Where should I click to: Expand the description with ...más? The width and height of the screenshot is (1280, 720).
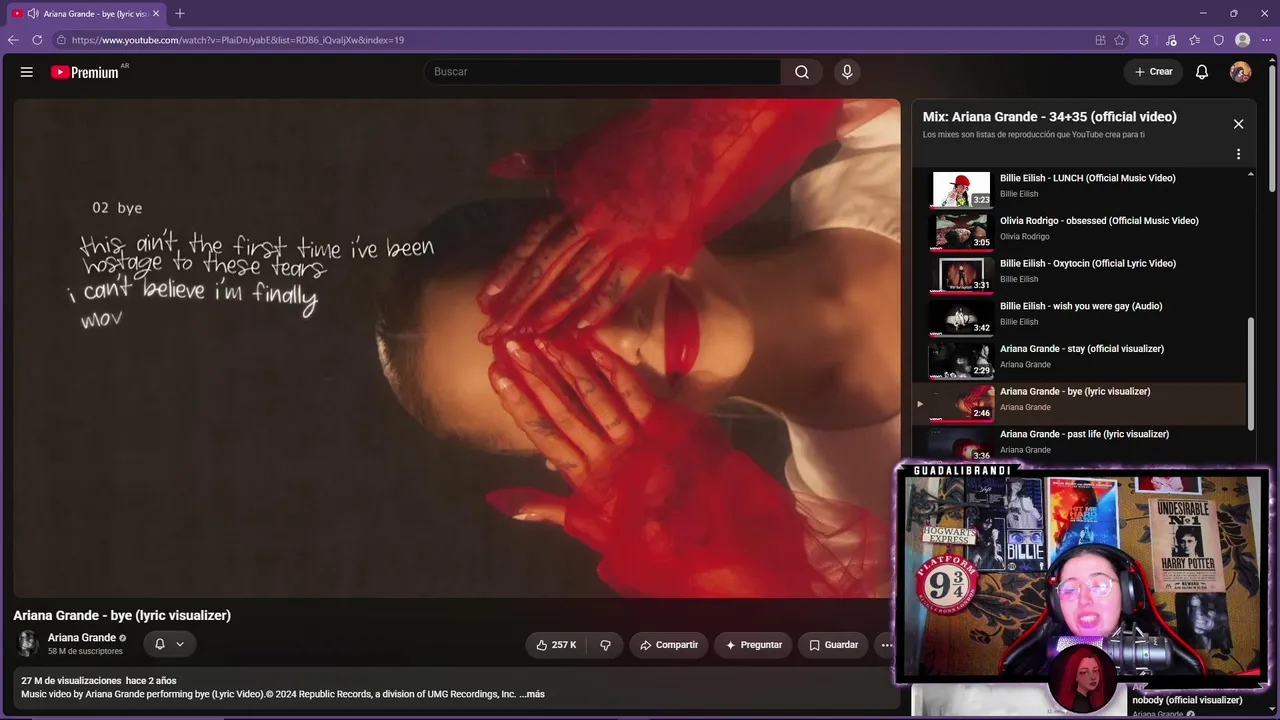[532, 694]
